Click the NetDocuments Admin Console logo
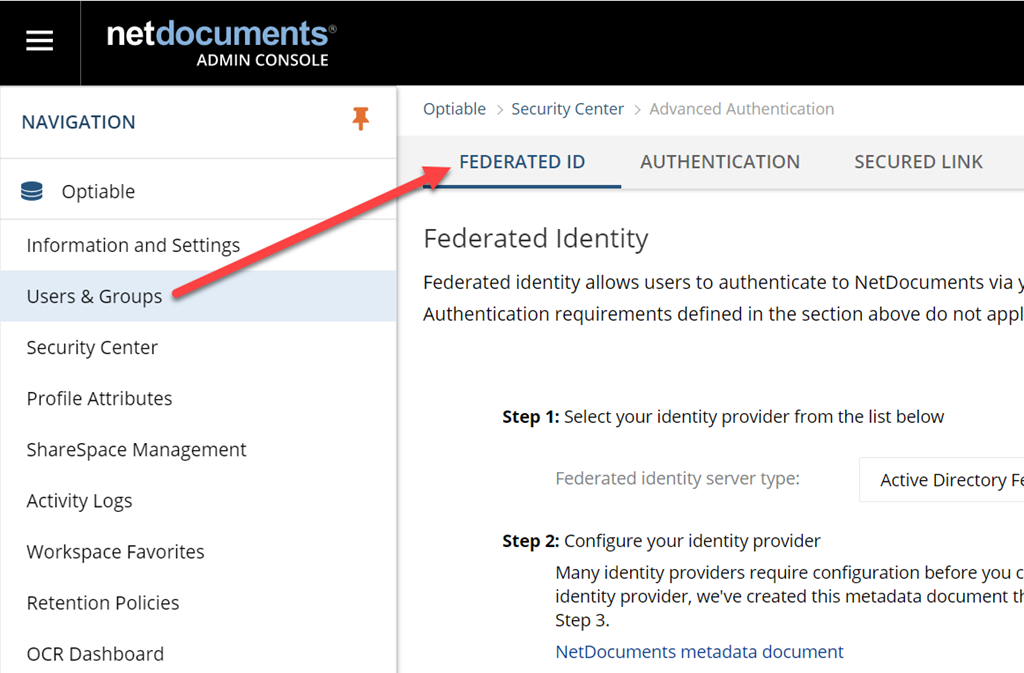 pyautogui.click(x=221, y=44)
